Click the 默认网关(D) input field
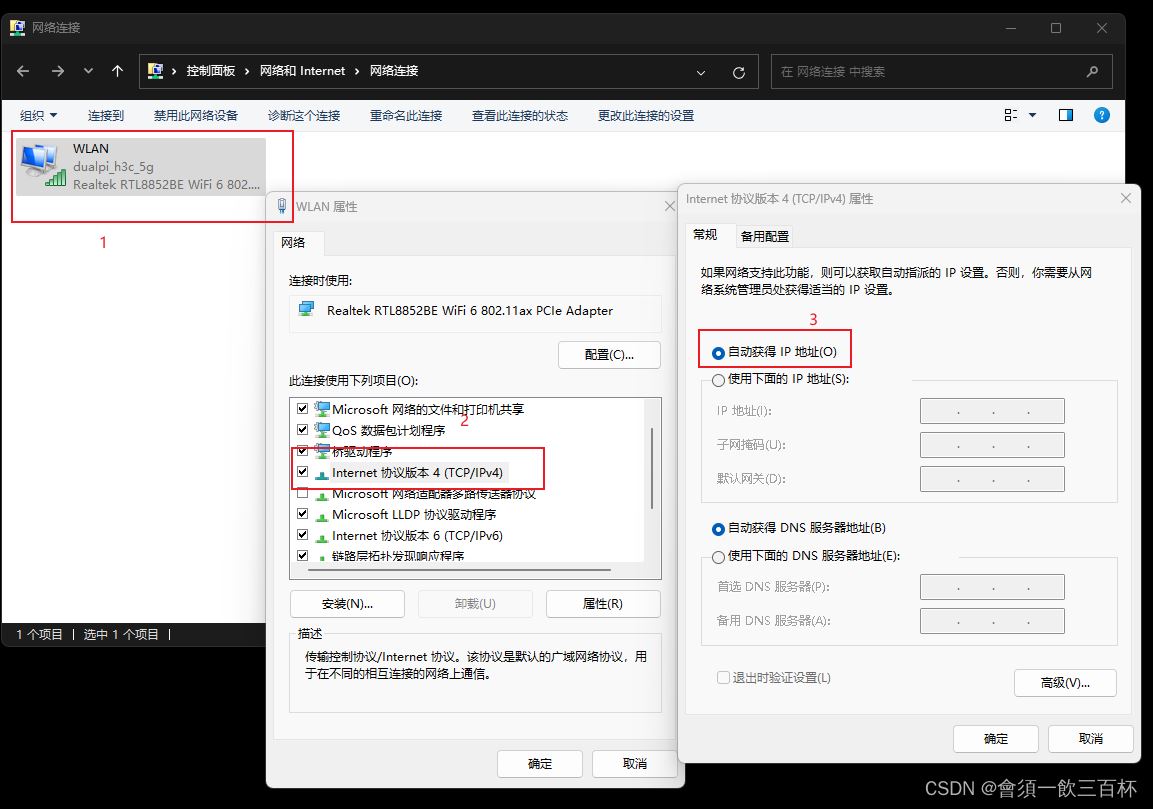The image size is (1153, 809). [992, 479]
